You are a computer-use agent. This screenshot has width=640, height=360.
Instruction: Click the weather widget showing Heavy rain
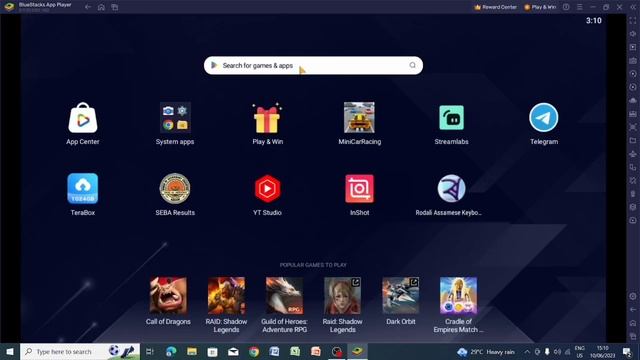[x=486, y=351]
